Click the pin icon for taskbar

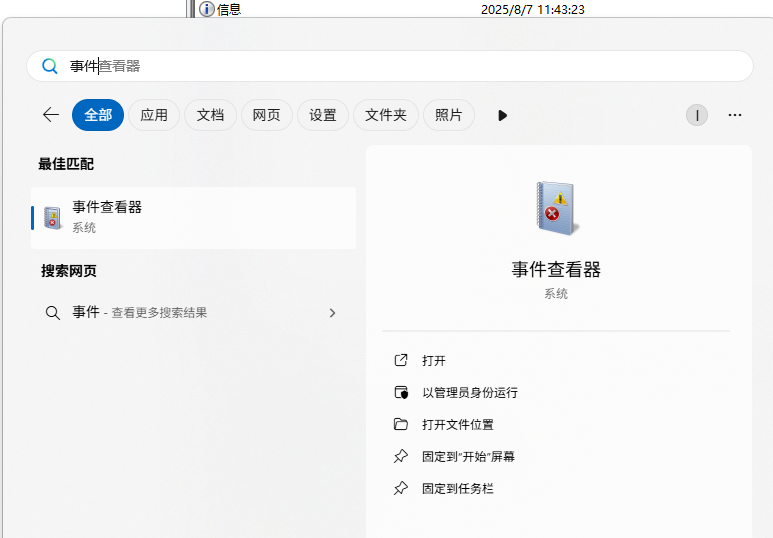pyautogui.click(x=401, y=488)
